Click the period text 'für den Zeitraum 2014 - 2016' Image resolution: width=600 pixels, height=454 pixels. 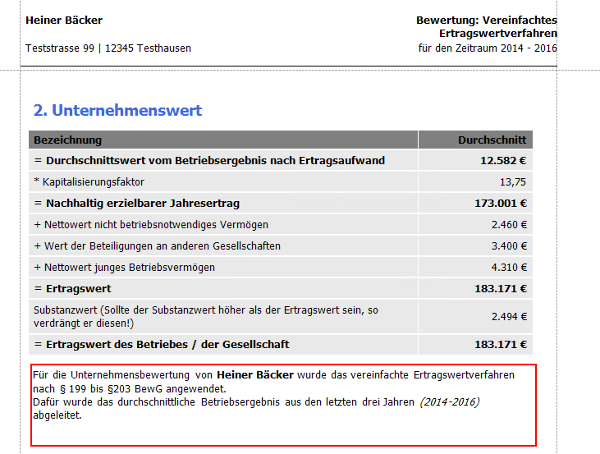tap(488, 48)
